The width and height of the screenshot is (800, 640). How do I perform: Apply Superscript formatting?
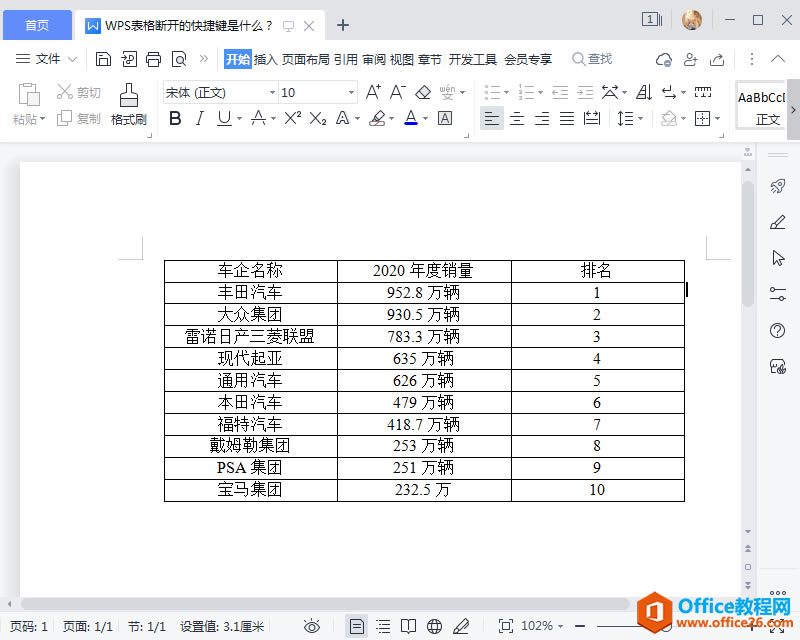coord(292,118)
